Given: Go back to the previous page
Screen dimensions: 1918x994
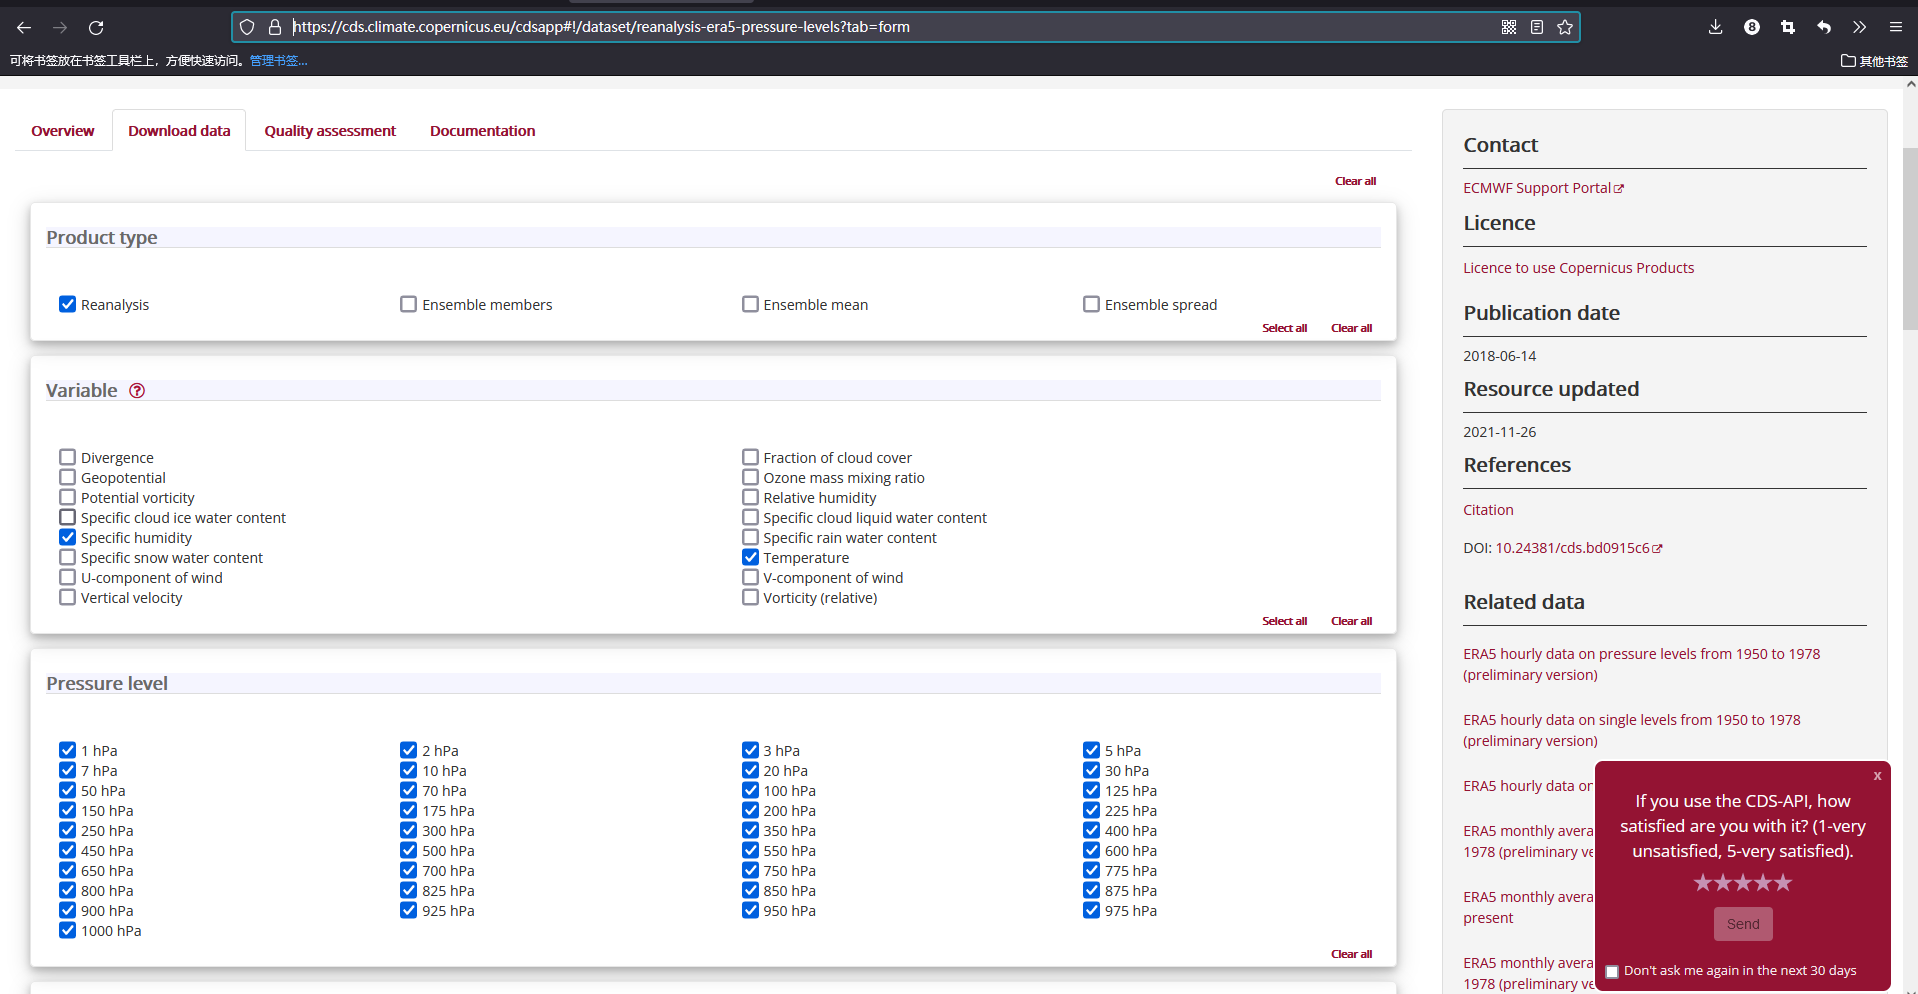Looking at the screenshot, I should click(x=24, y=28).
